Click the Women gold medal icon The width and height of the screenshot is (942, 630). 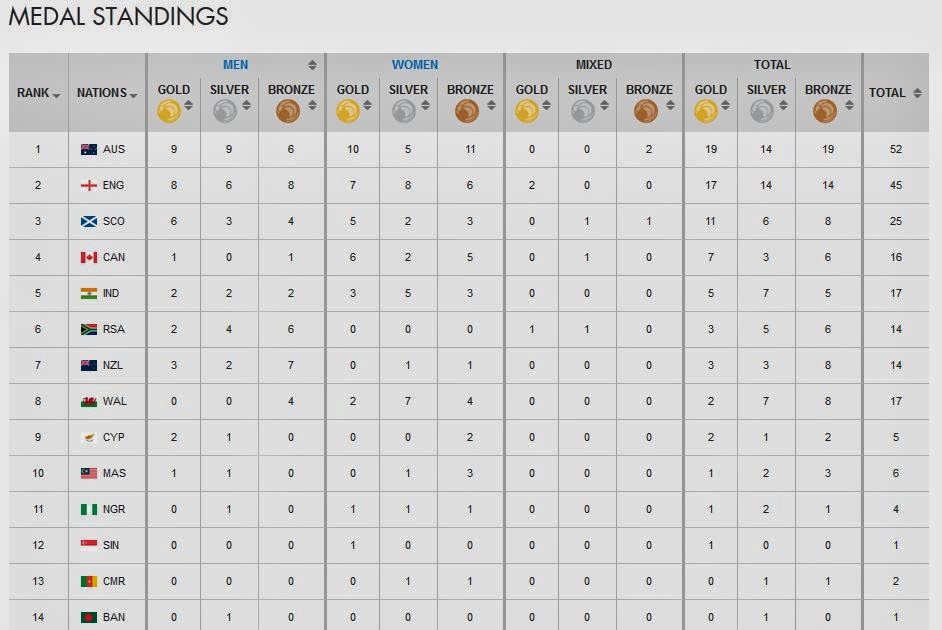click(348, 112)
